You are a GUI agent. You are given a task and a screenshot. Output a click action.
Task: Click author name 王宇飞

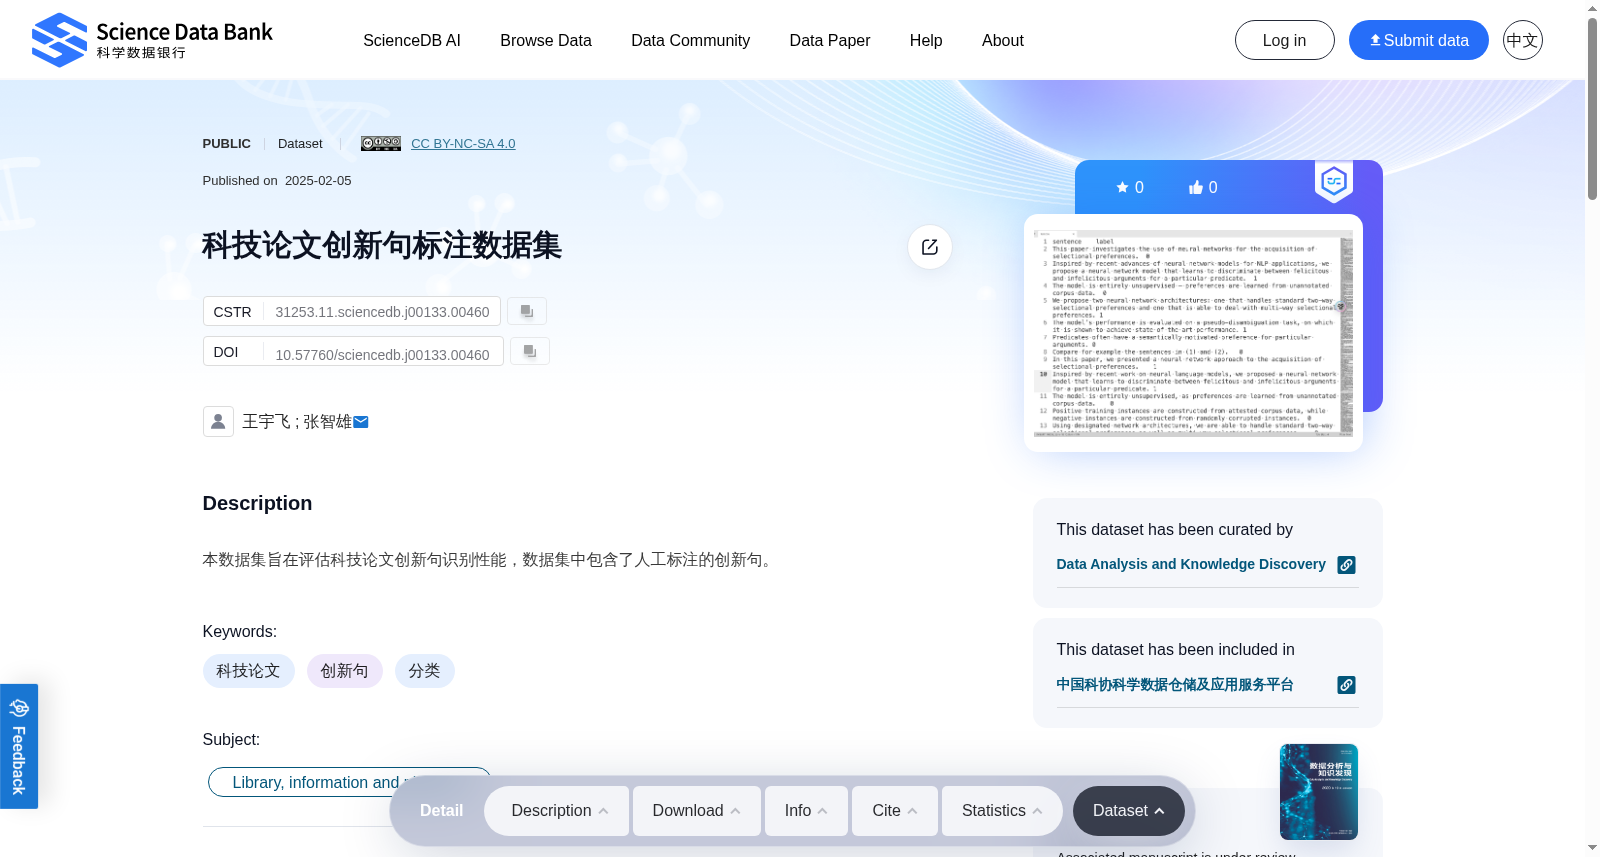tap(266, 422)
